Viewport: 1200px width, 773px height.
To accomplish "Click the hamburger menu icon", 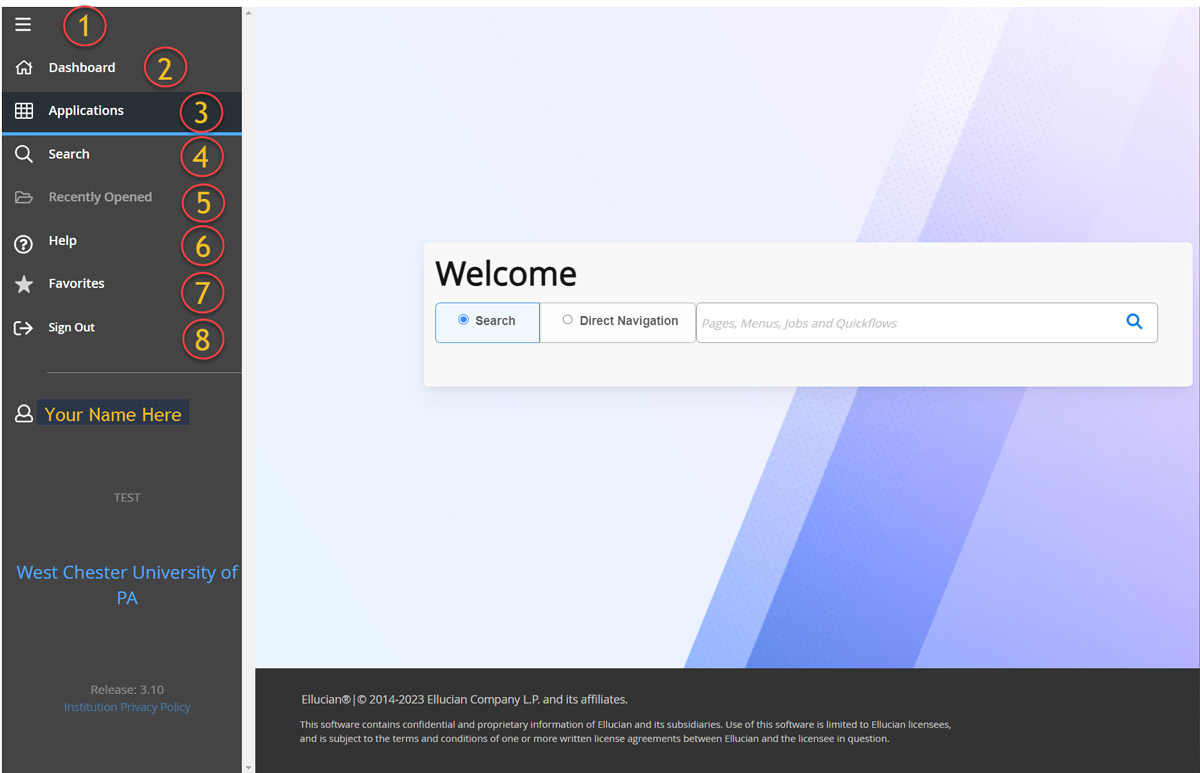I will (x=23, y=25).
